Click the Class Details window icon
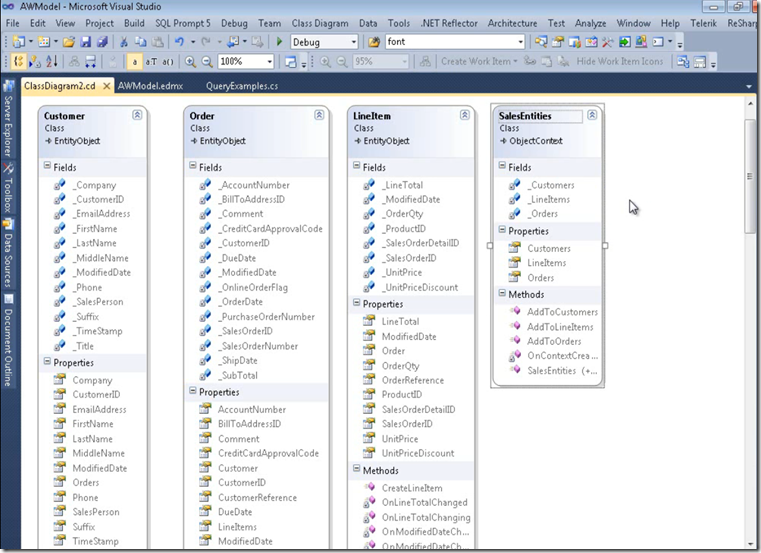 tap(291, 62)
